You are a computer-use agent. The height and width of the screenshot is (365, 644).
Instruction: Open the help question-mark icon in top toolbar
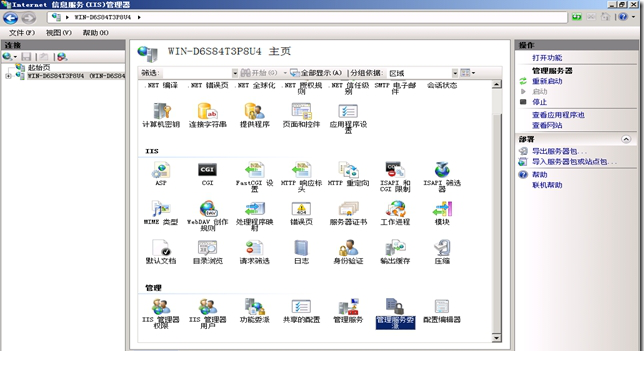(623, 17)
